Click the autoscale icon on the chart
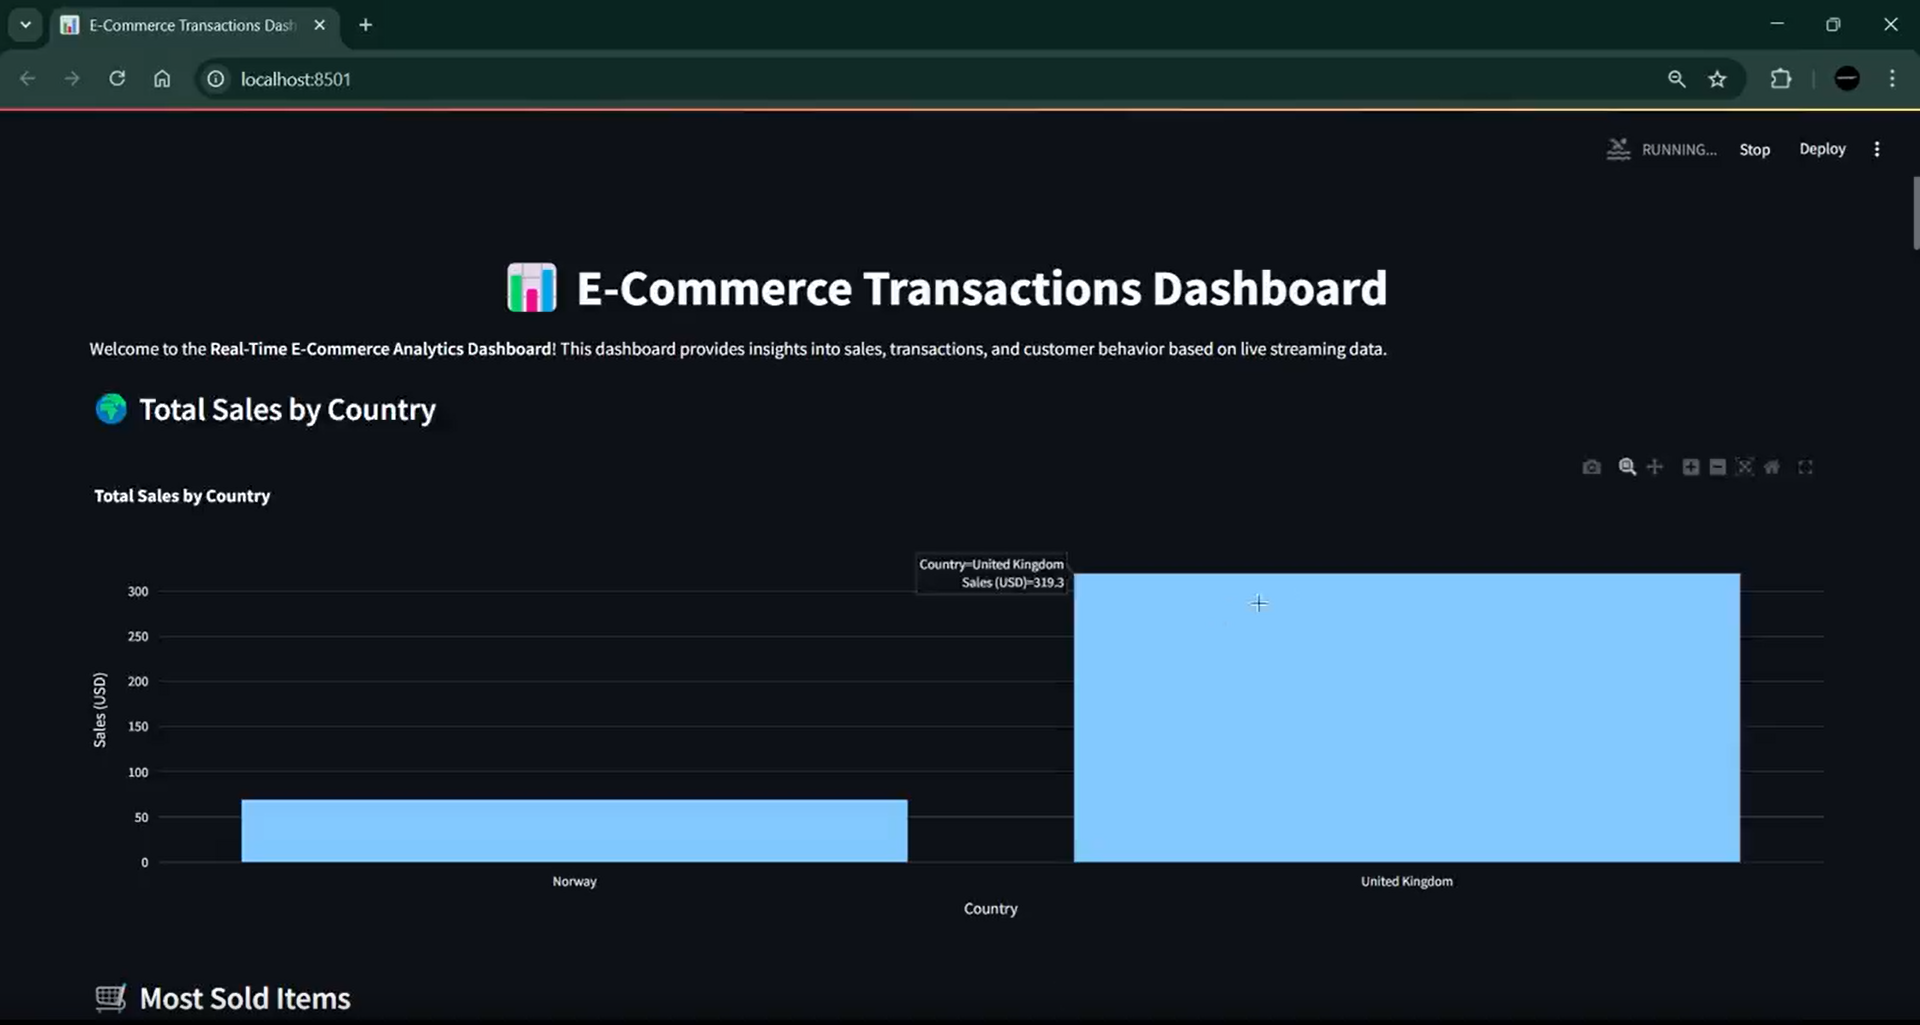 point(1746,467)
